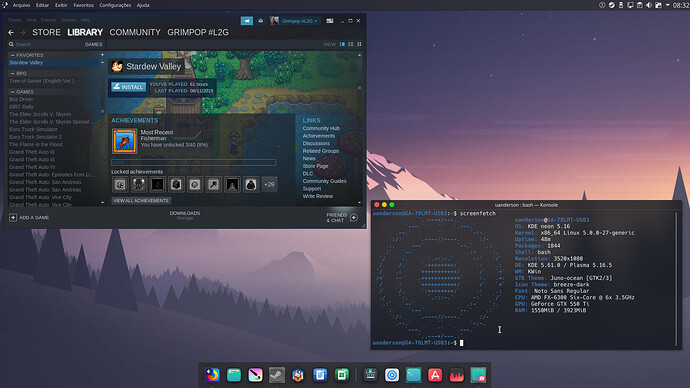690x388 pixels.
Task: Switch Steam to Big Picture mode
Action: click(x=330, y=21)
